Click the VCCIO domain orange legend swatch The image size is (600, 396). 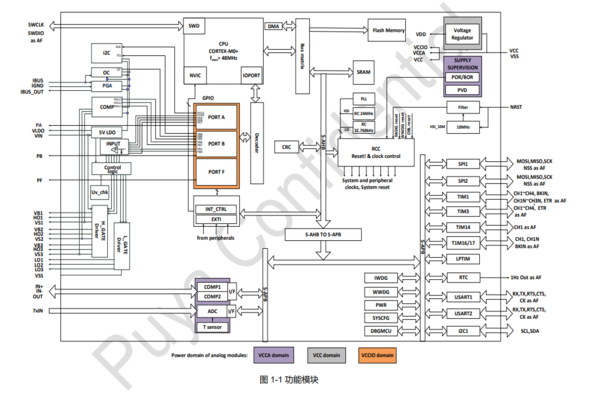(x=377, y=355)
